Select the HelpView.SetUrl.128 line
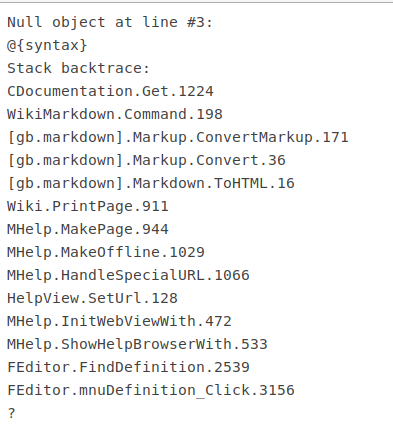Screen dimensions: 393x430 [x=92, y=298]
